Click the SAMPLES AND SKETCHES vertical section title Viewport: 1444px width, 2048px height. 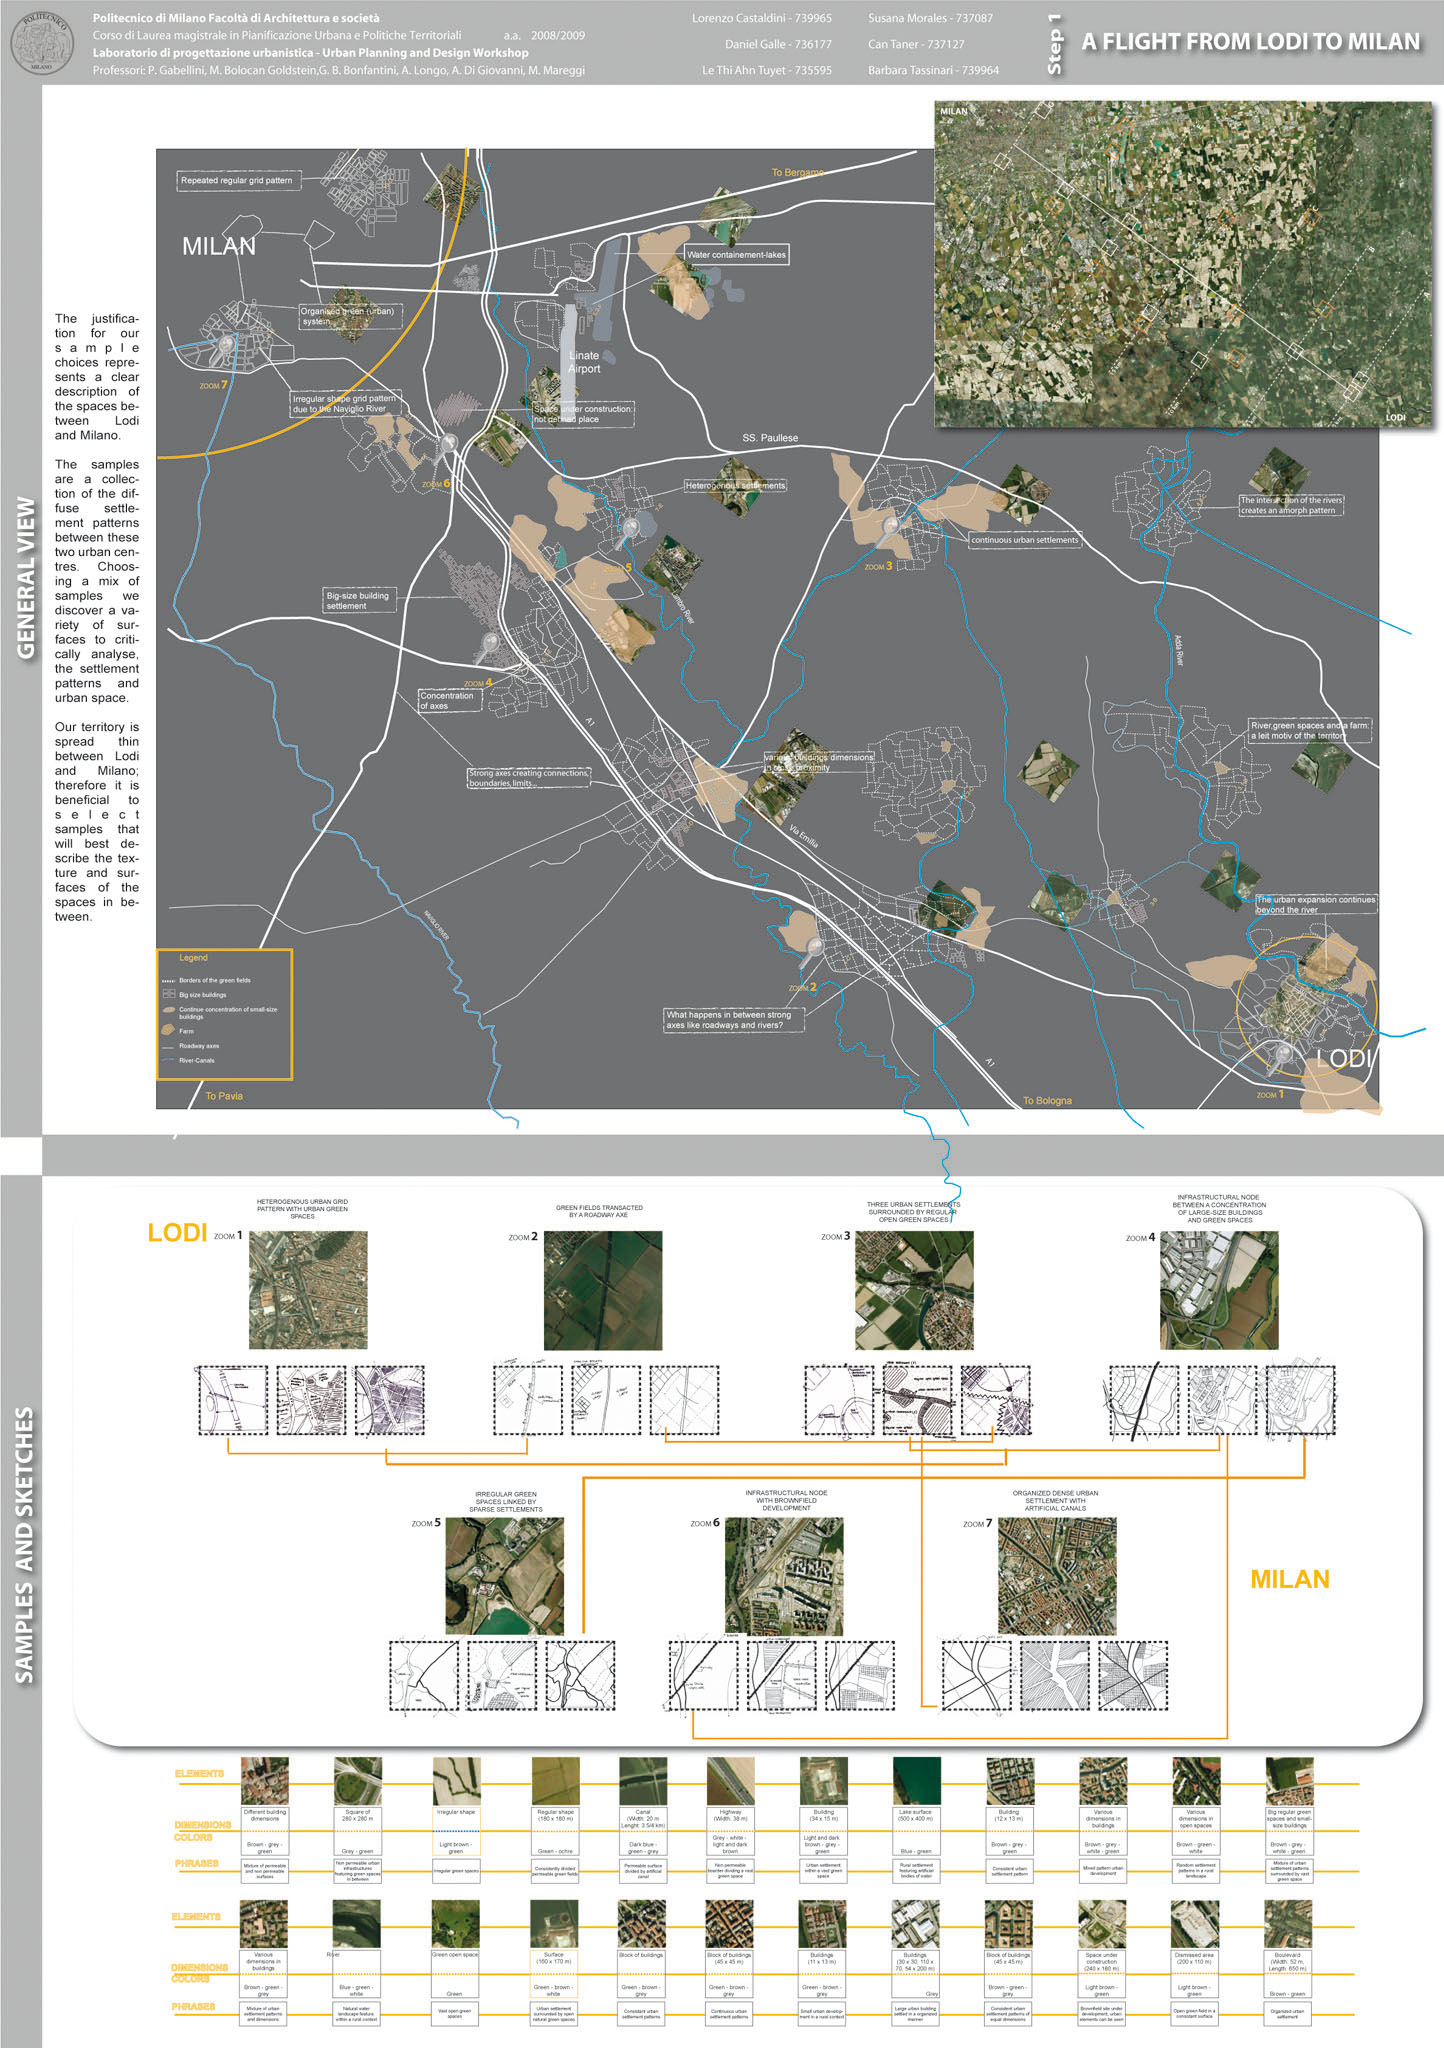click(25, 1545)
